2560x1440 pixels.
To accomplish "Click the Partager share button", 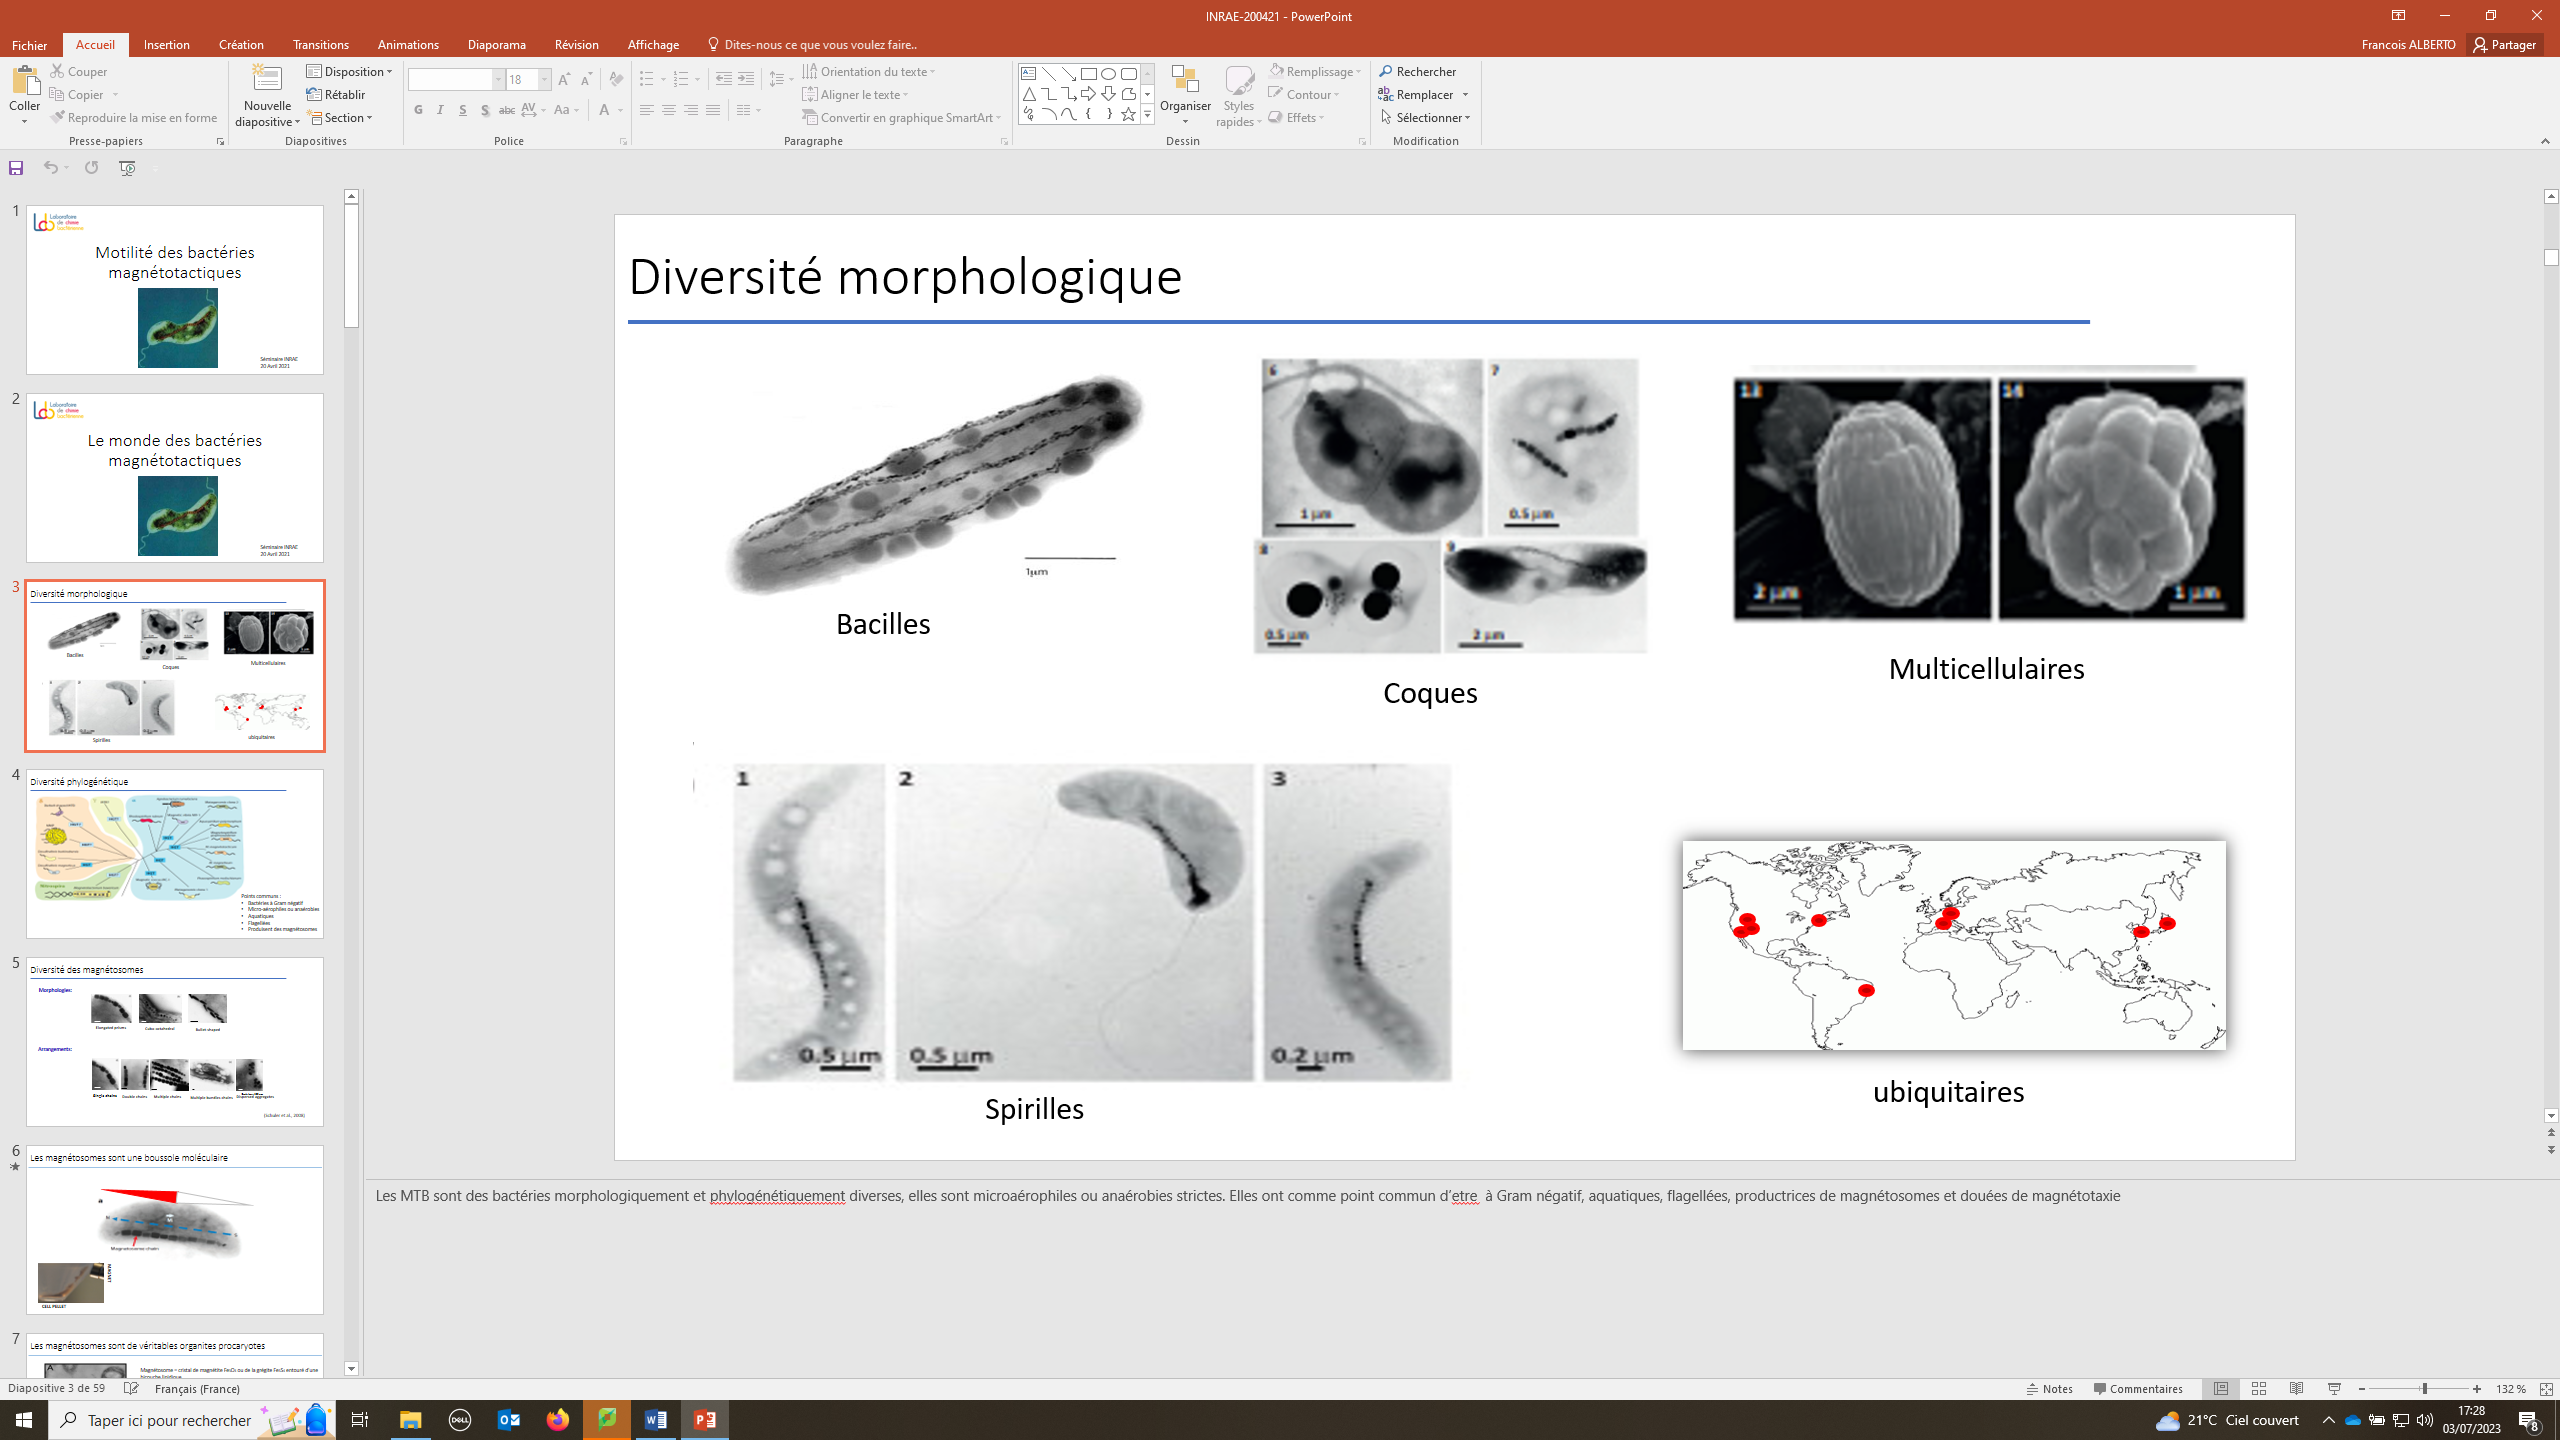I will point(2505,44).
